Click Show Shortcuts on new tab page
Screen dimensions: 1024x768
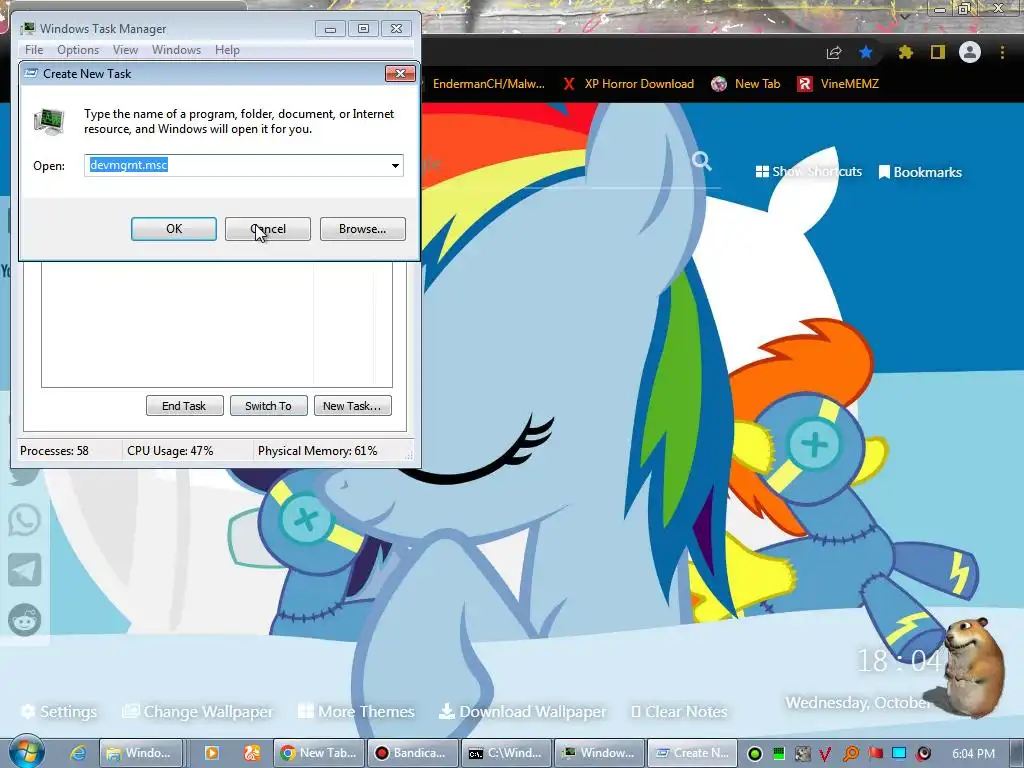tap(808, 172)
